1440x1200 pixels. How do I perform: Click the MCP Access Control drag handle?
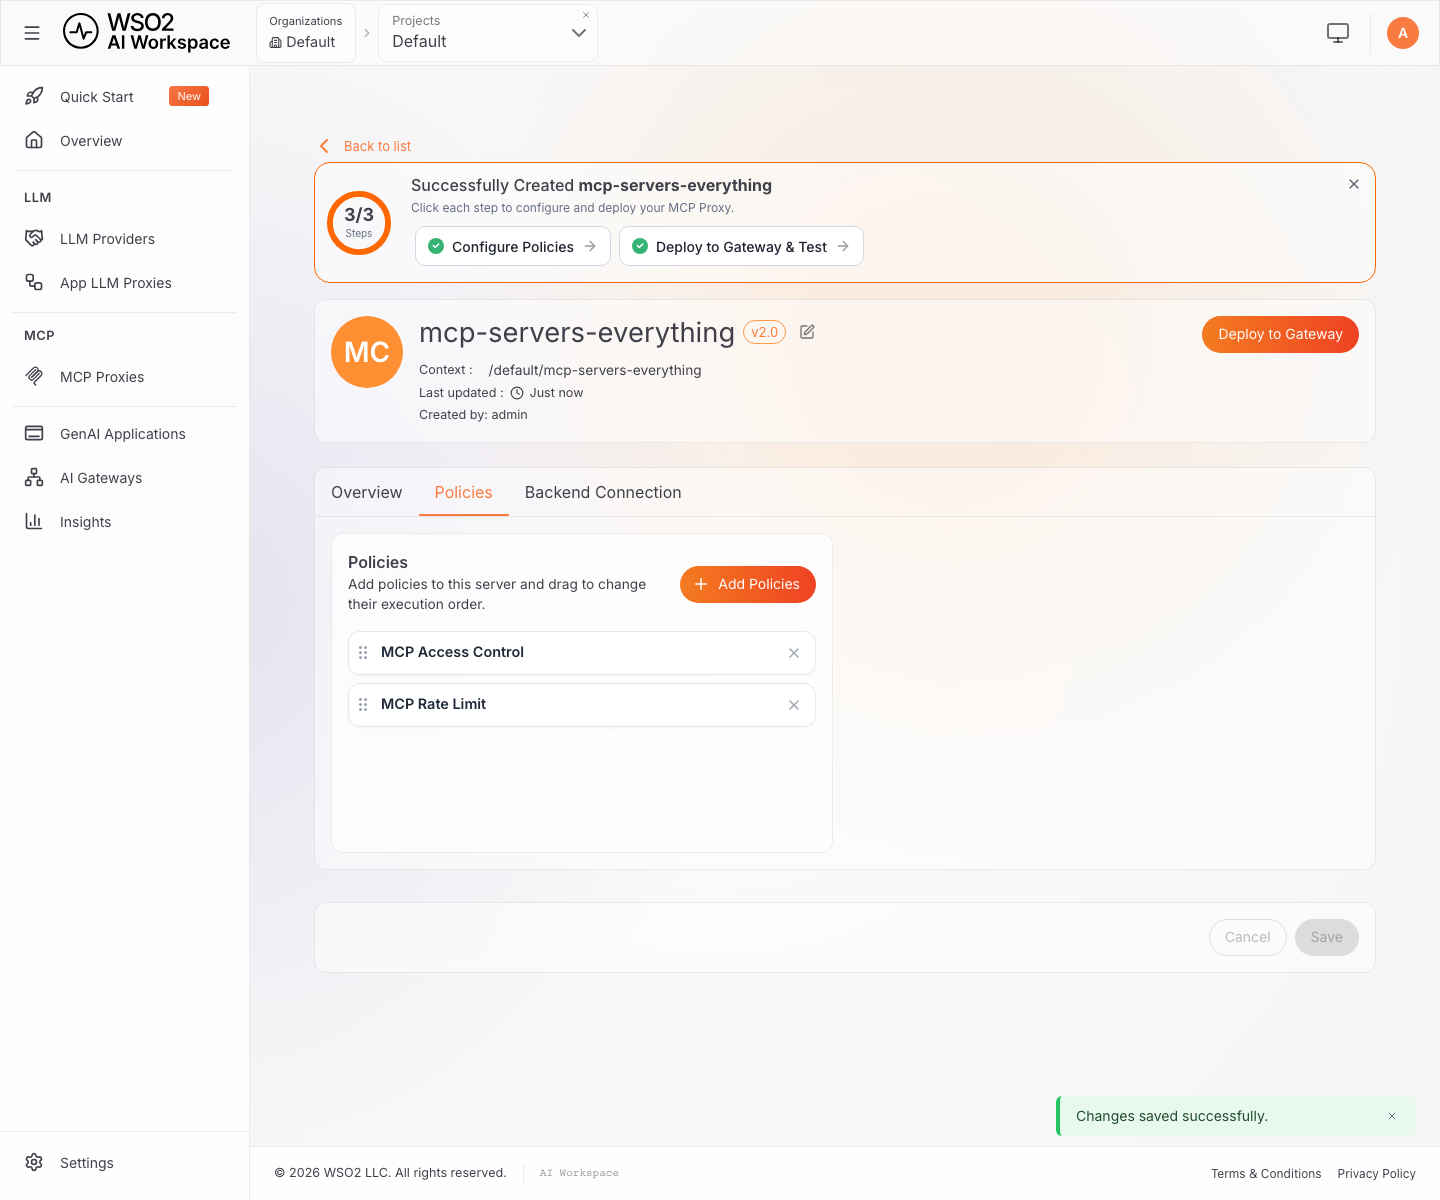tap(363, 652)
